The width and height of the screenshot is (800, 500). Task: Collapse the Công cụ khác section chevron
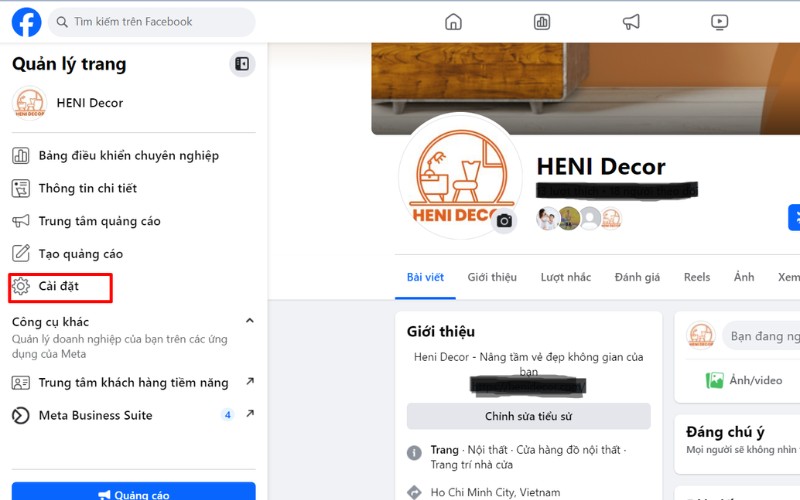(x=249, y=321)
